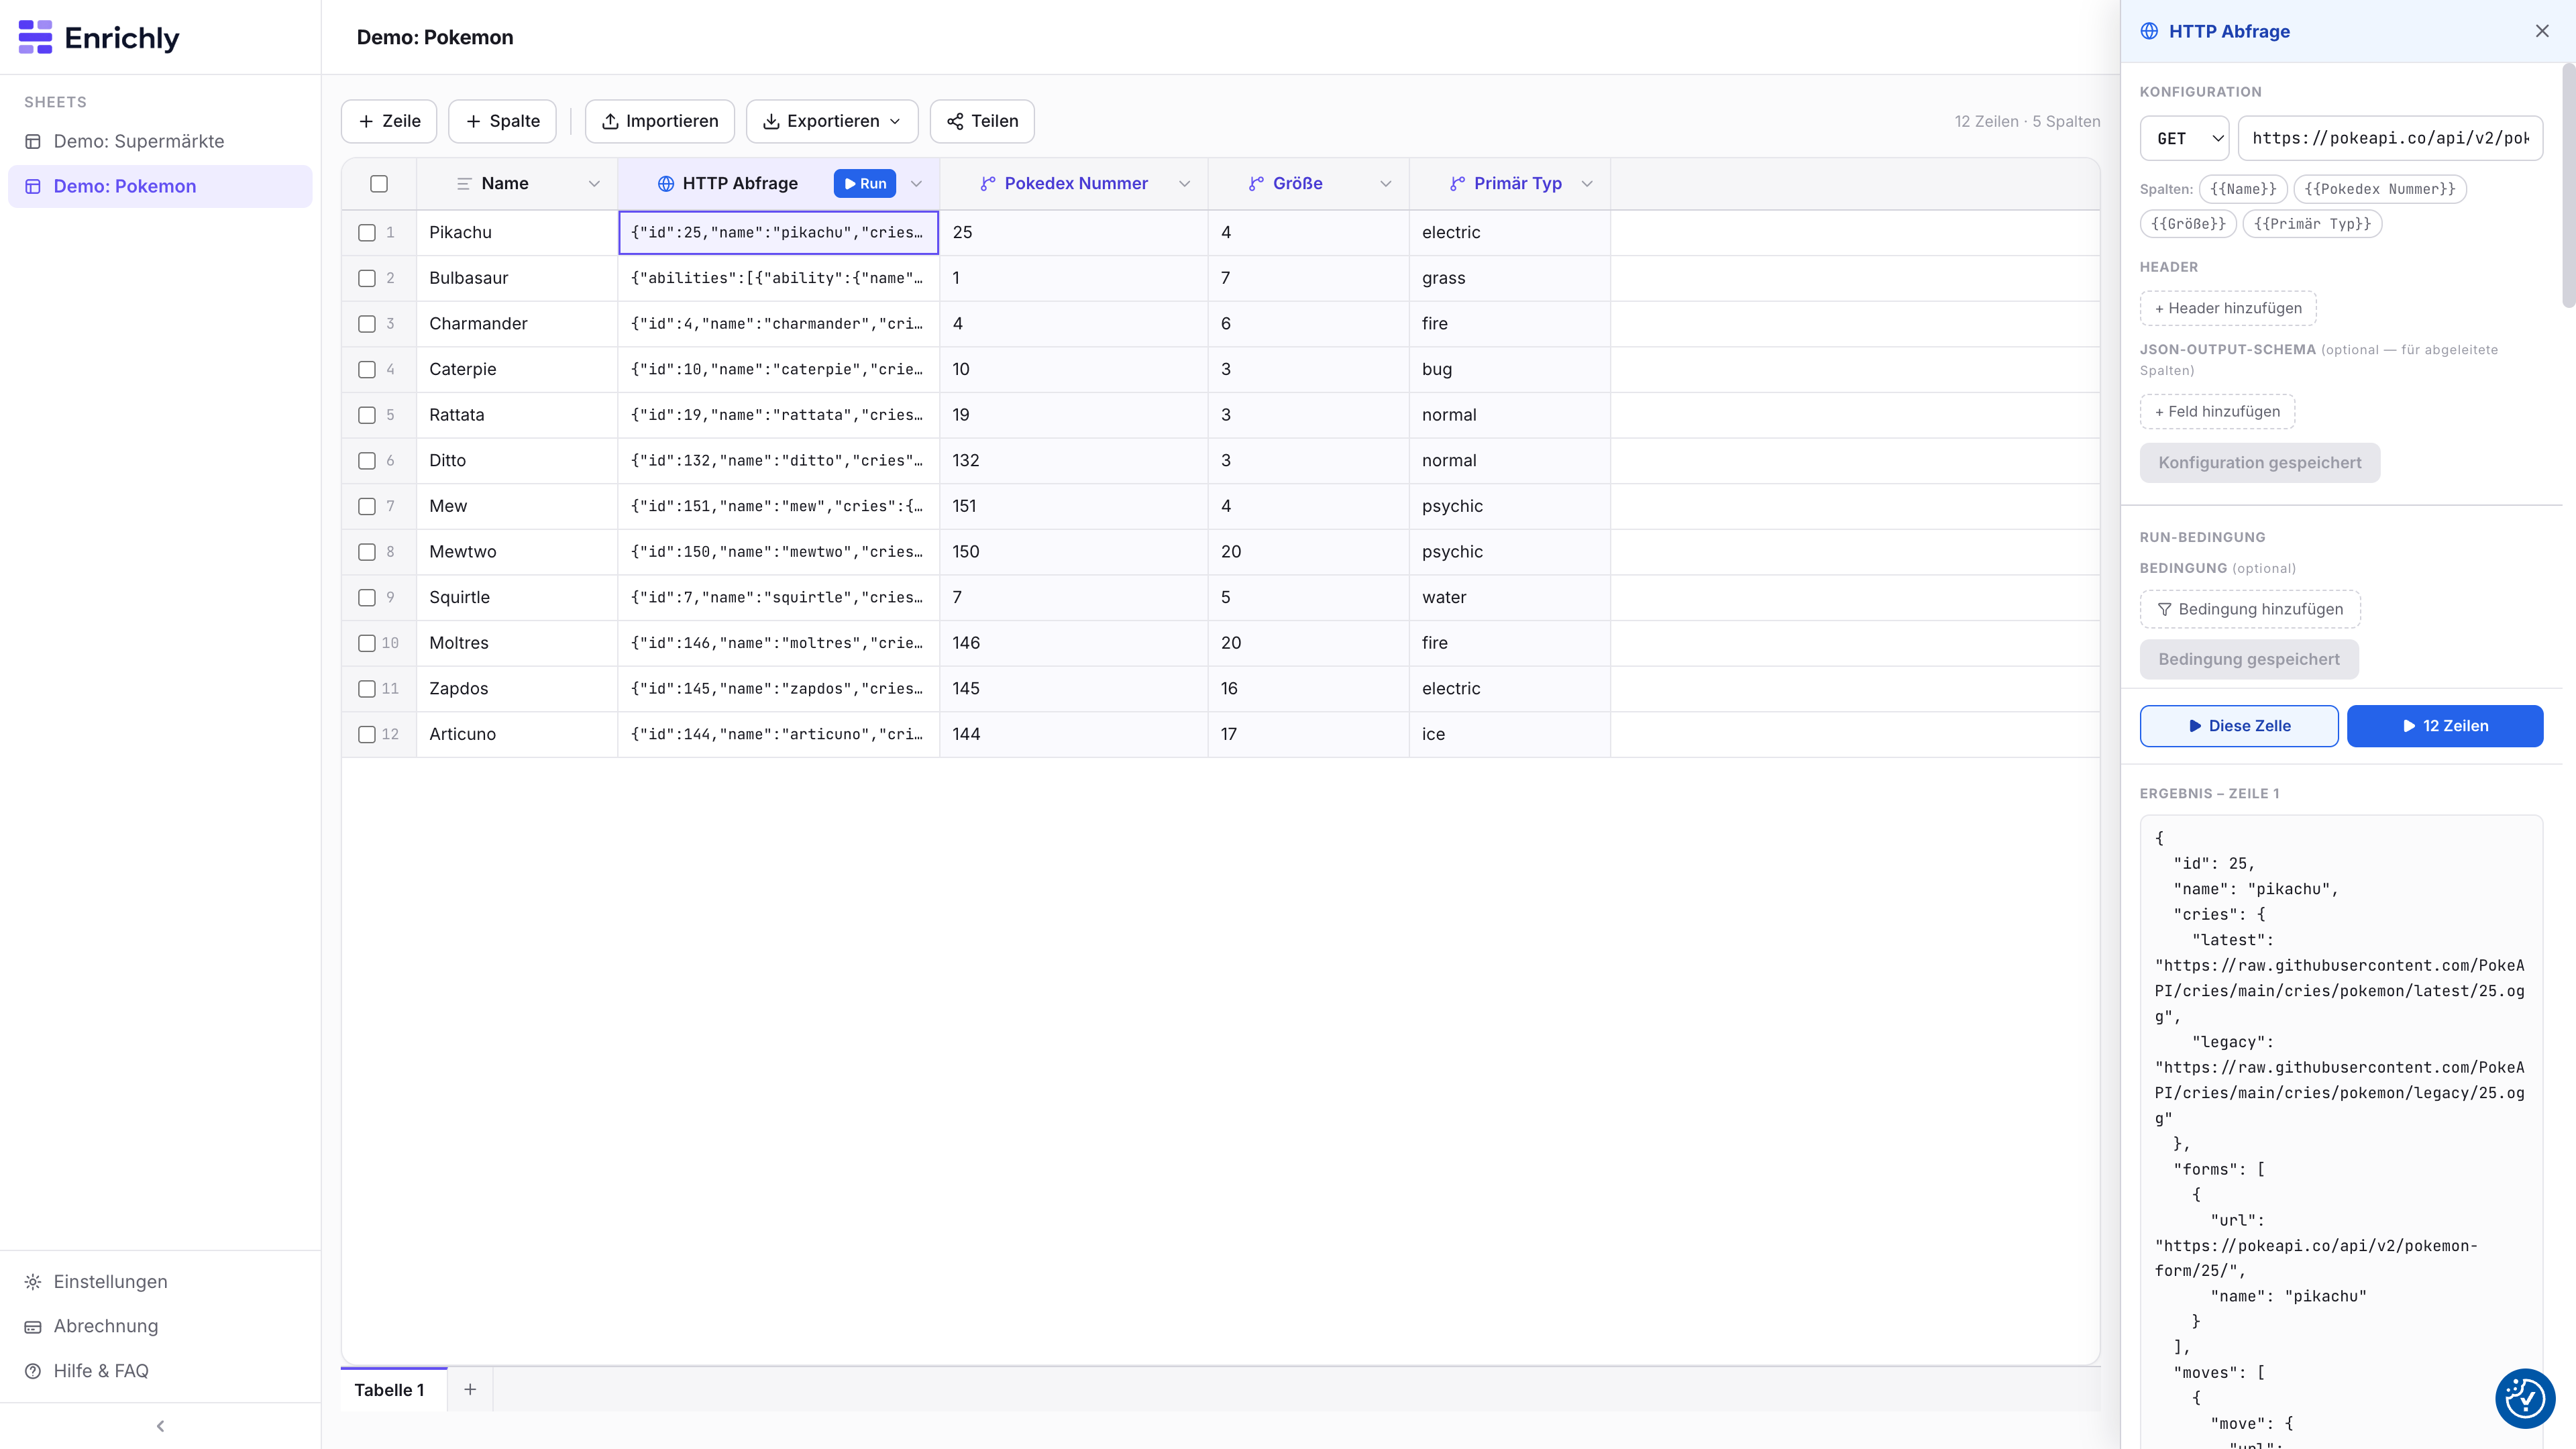
Task: Select the Mewtwo name cell
Action: click(517, 552)
